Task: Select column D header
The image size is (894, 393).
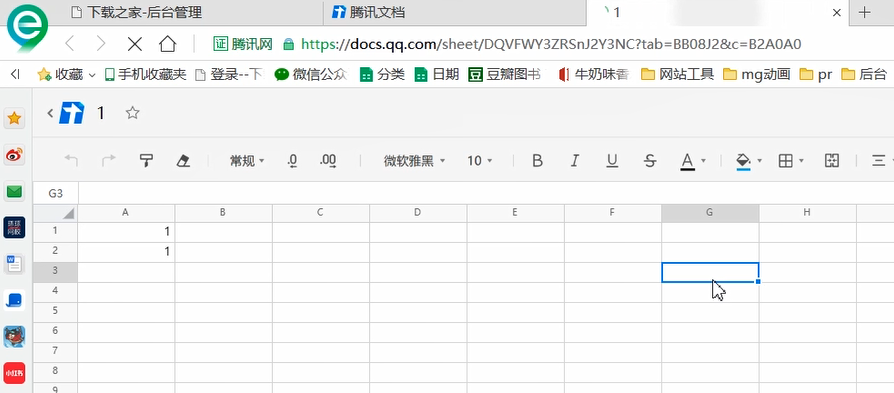Action: (418, 213)
